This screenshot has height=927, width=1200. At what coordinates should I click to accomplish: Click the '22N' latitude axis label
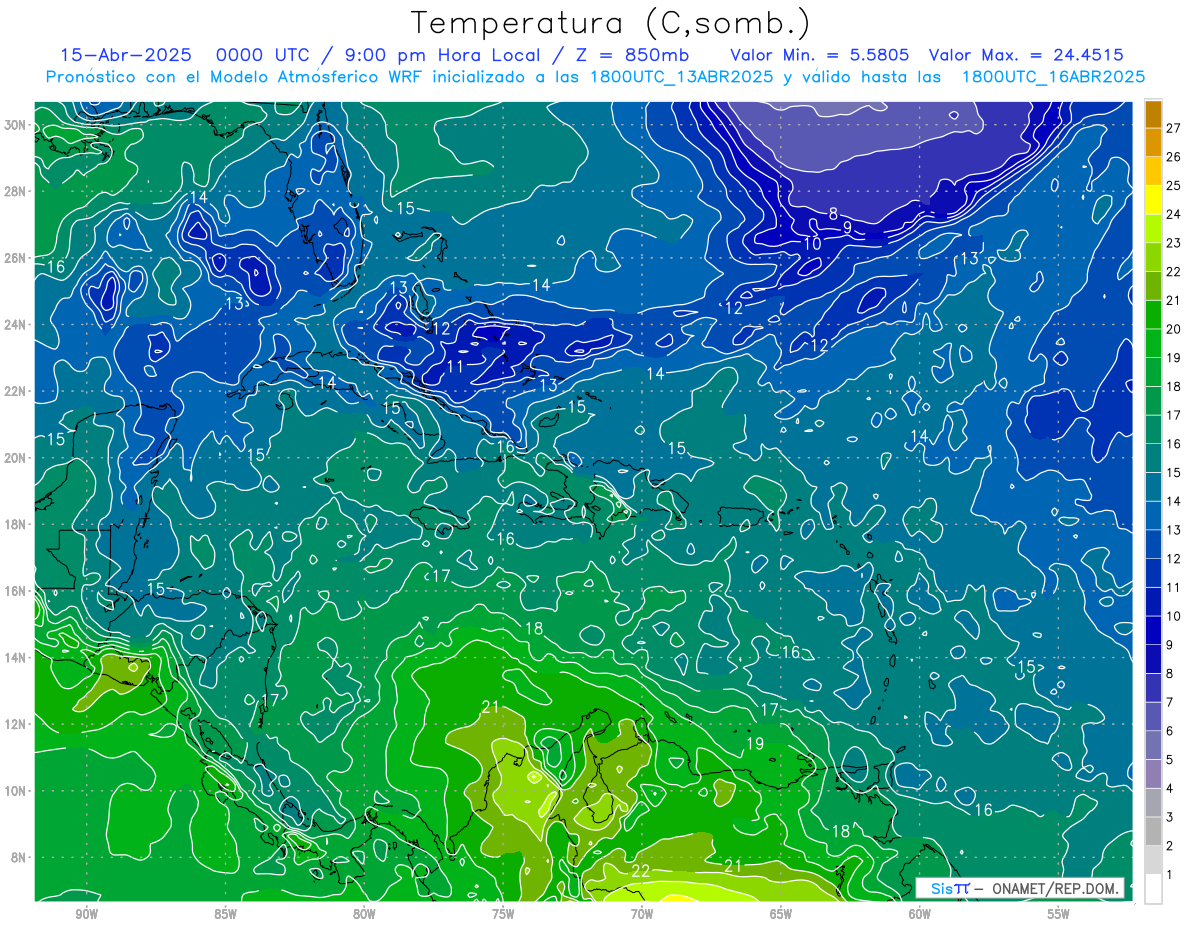click(17, 391)
